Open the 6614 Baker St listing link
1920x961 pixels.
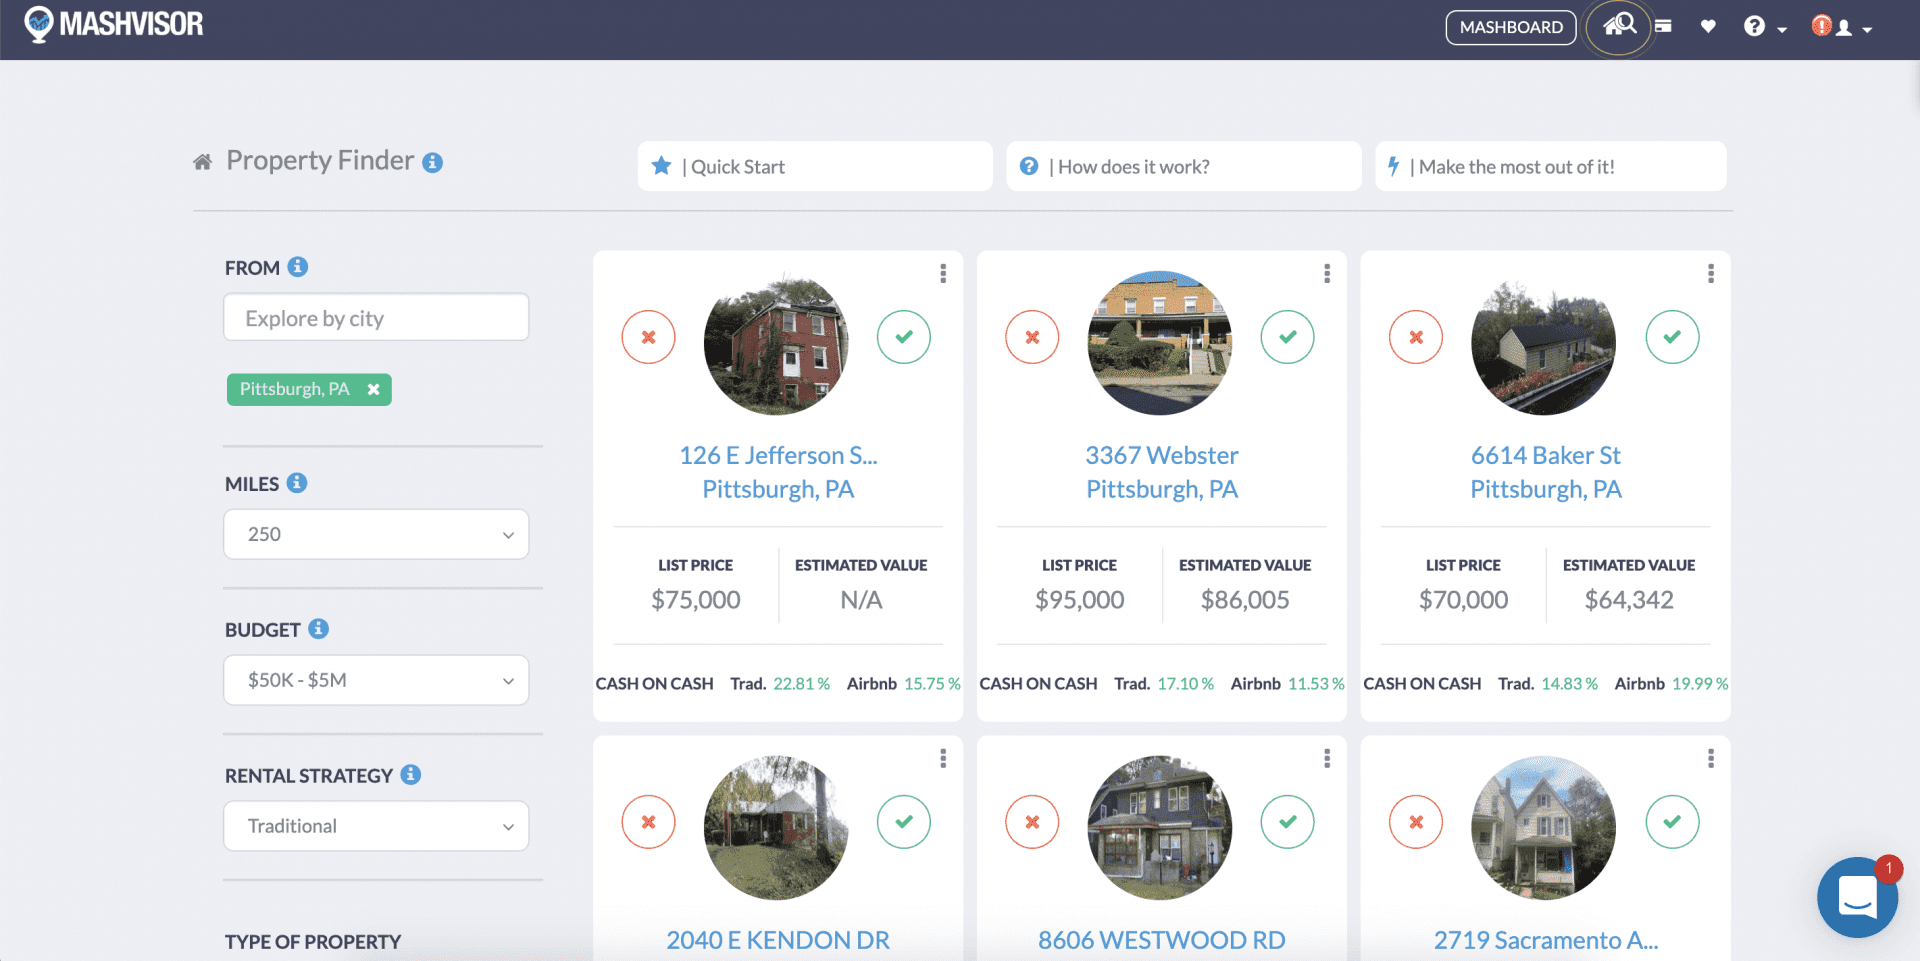[x=1546, y=472]
